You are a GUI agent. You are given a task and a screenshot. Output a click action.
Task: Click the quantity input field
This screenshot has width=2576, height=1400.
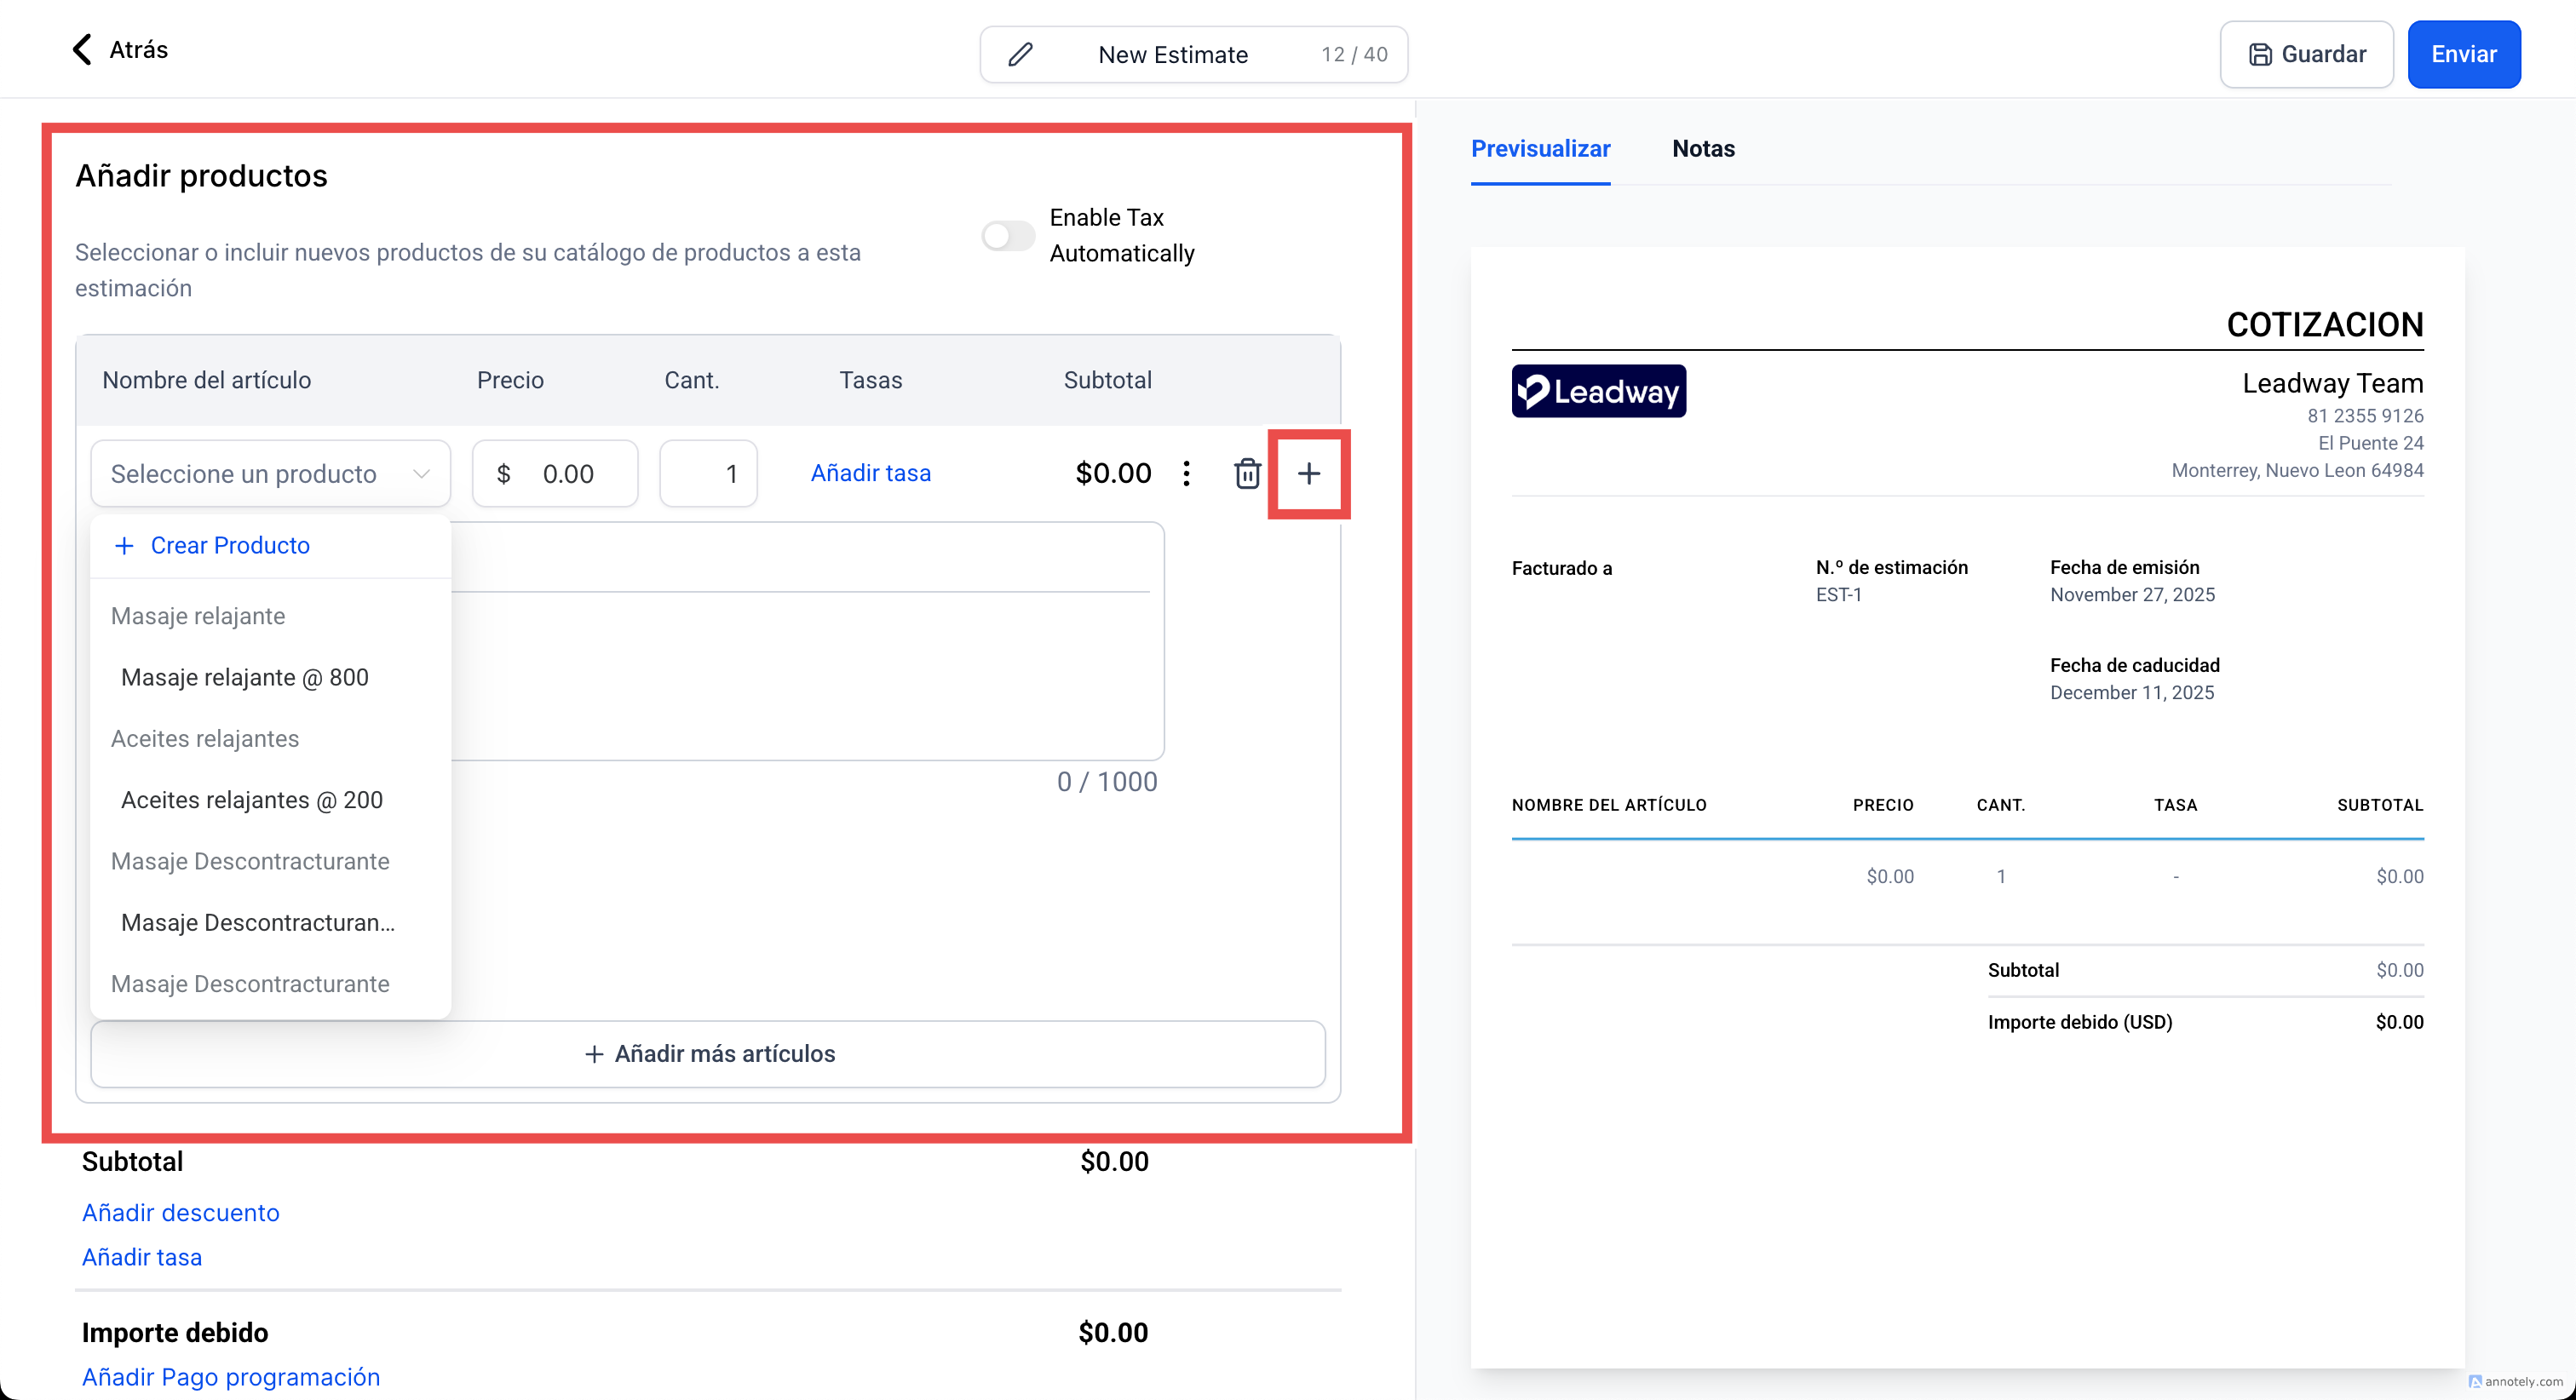coord(708,474)
